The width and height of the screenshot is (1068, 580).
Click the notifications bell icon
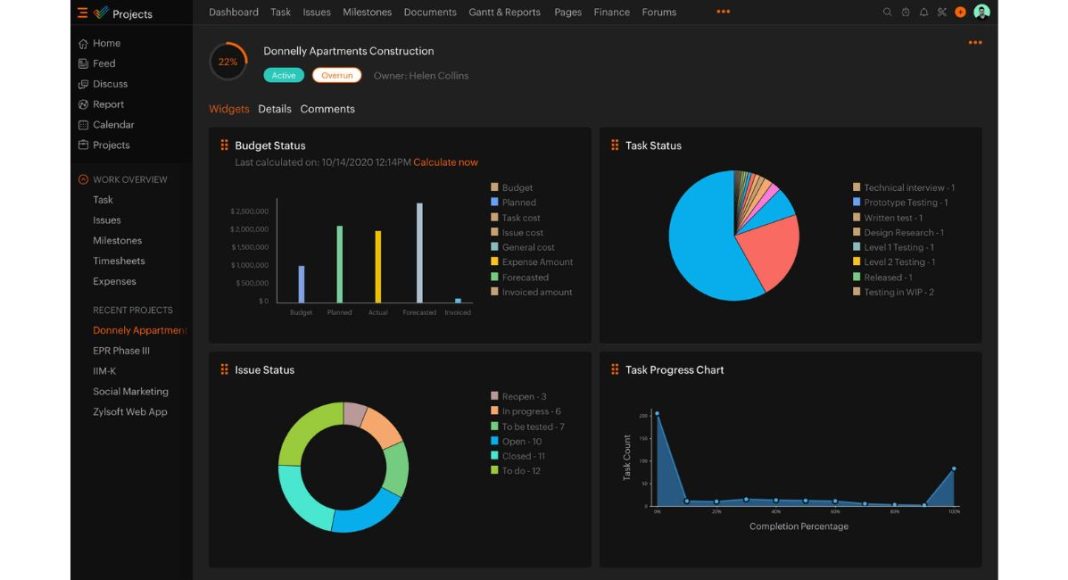[924, 12]
